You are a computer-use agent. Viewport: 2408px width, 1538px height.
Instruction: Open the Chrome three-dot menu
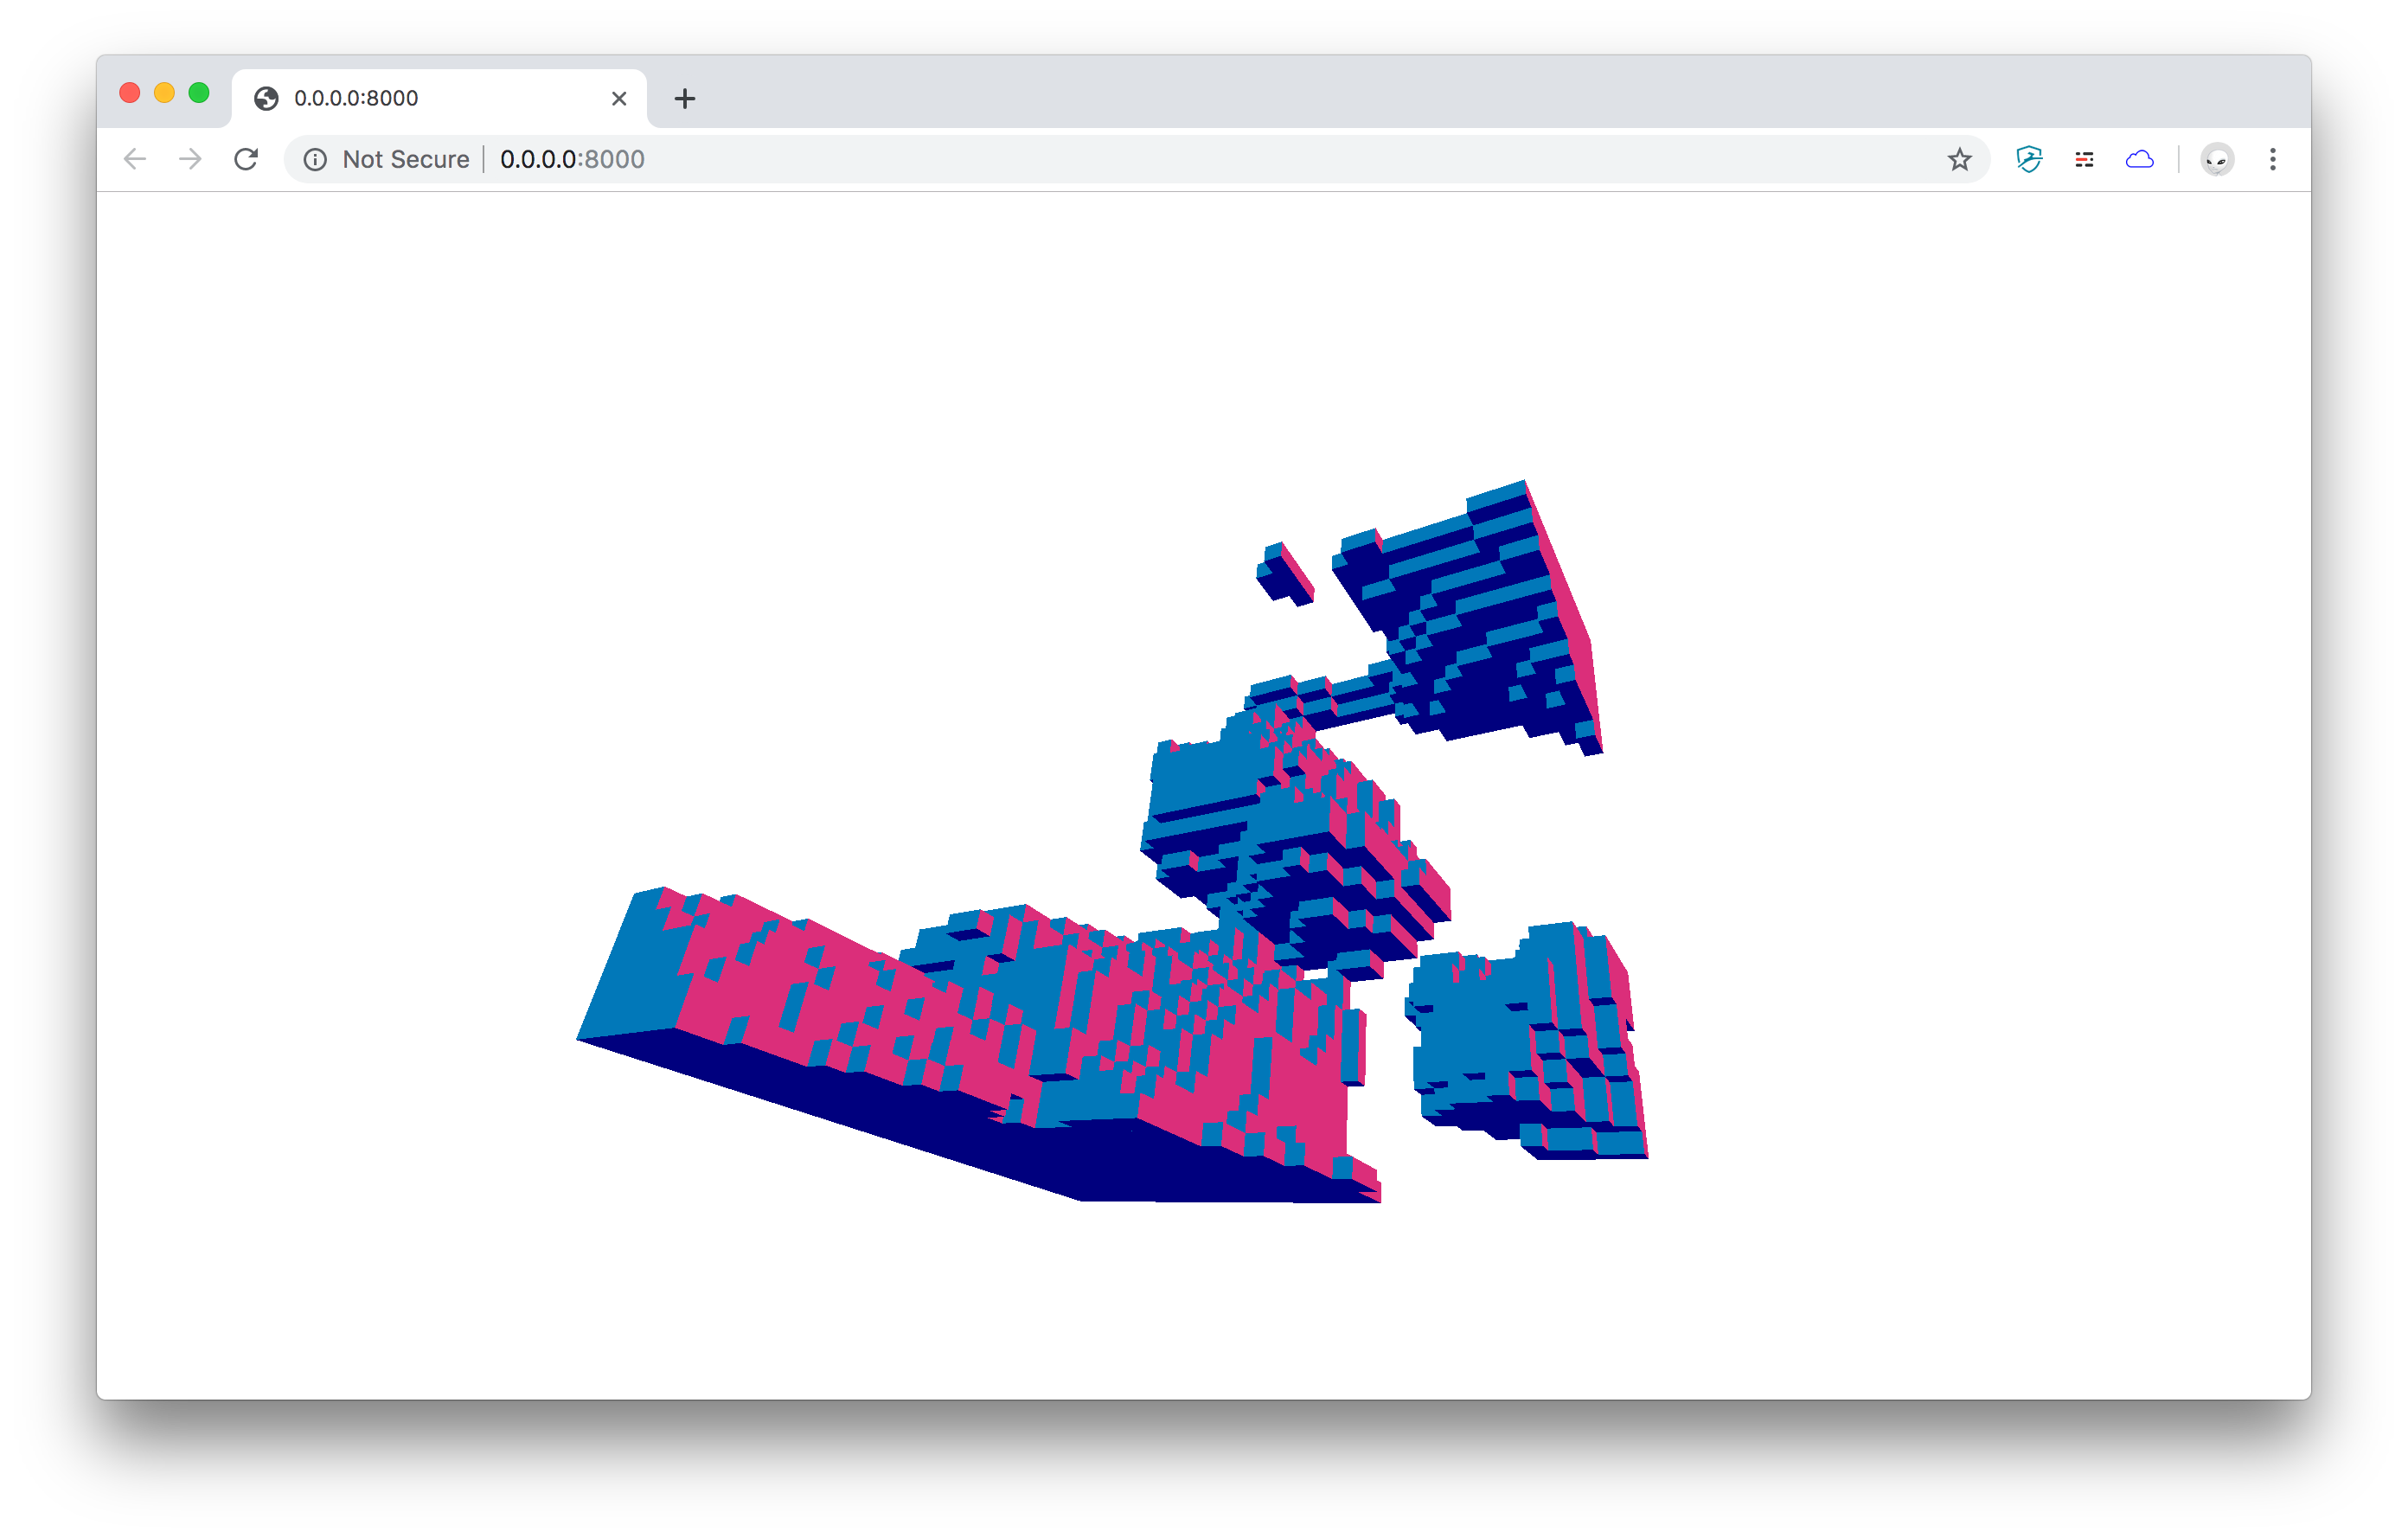click(x=2272, y=159)
